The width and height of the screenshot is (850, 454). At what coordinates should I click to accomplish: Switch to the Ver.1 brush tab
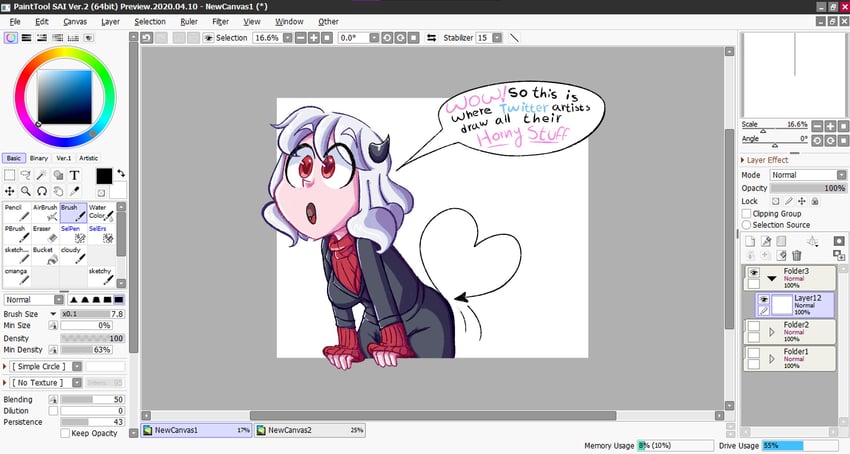(x=63, y=158)
